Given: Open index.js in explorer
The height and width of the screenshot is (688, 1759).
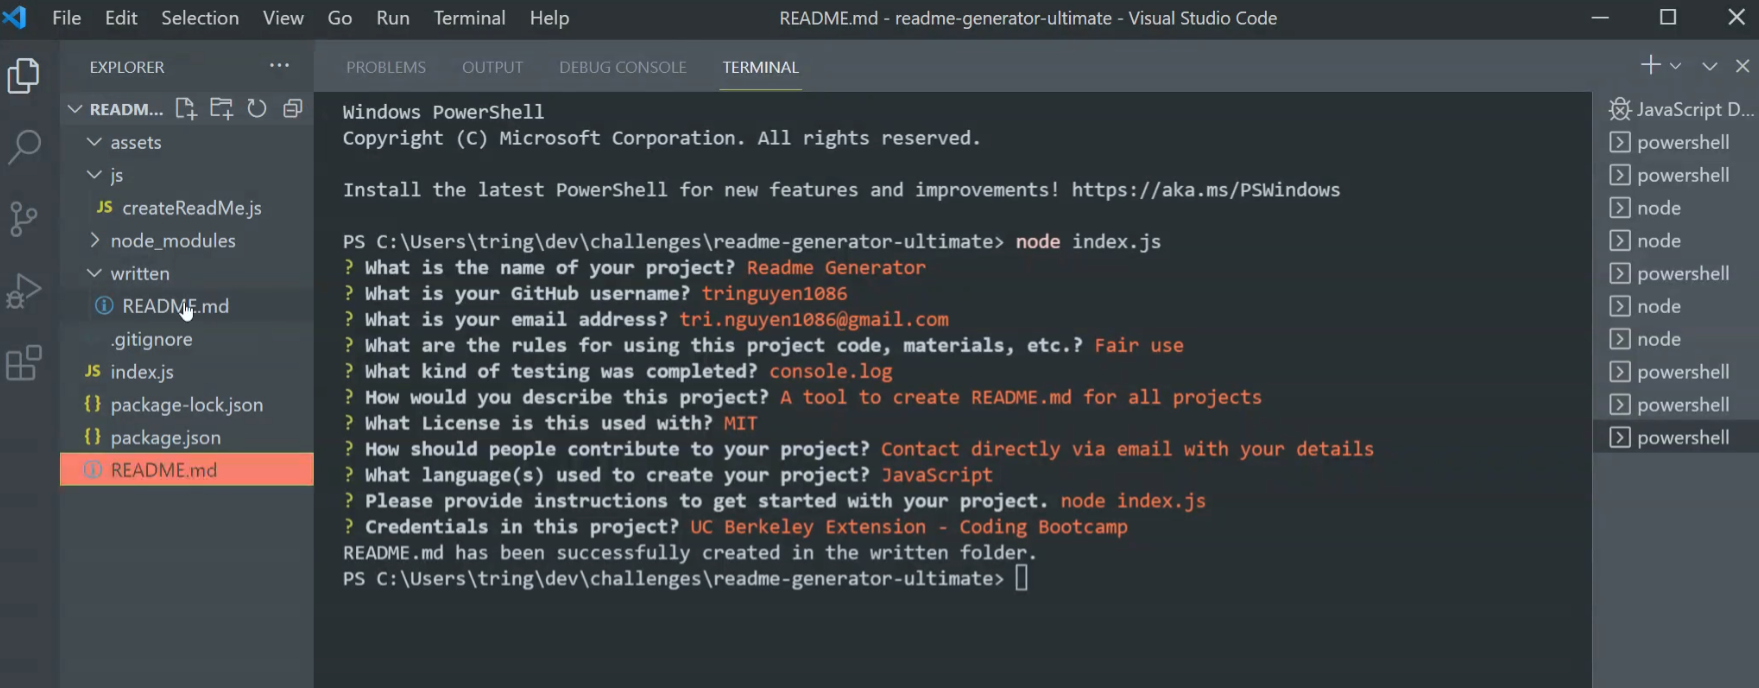Looking at the screenshot, I should click(x=187, y=372).
